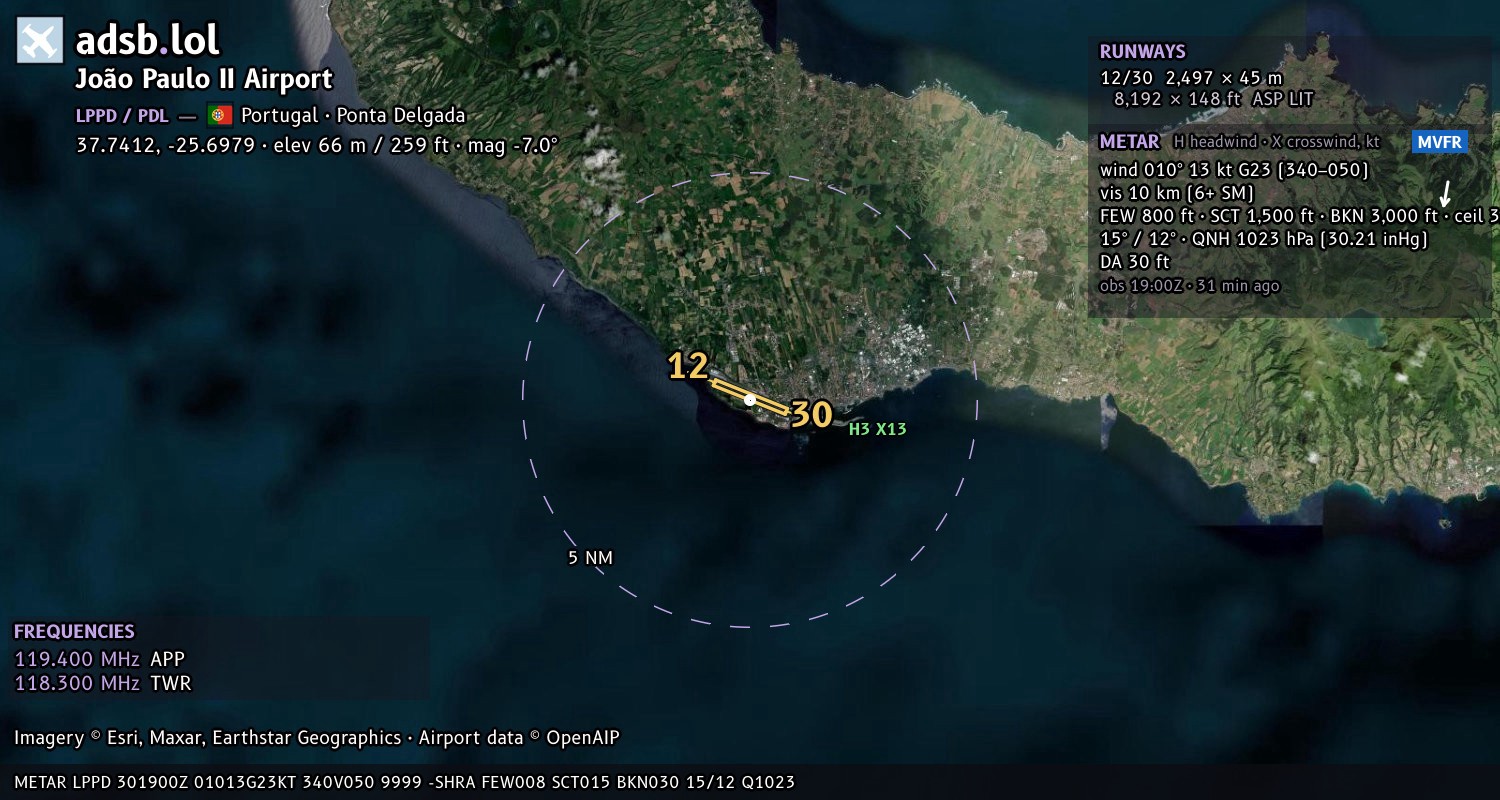Click the João Paulo II Airport name

click(204, 80)
